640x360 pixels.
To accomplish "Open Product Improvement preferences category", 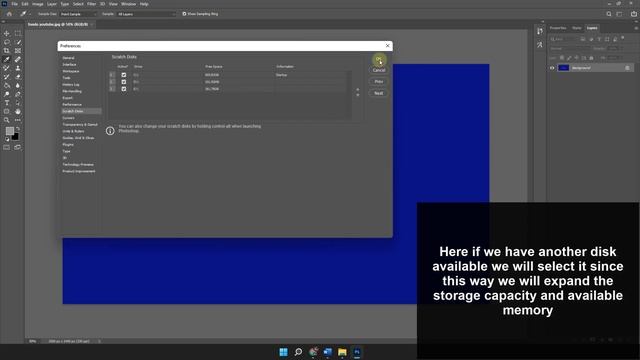I will coord(79,171).
